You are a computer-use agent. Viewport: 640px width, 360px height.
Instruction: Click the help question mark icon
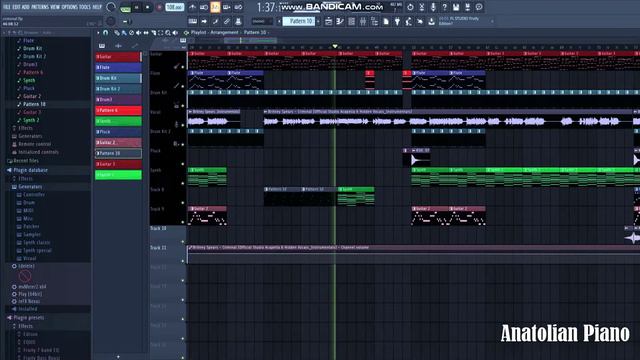(x=444, y=7)
